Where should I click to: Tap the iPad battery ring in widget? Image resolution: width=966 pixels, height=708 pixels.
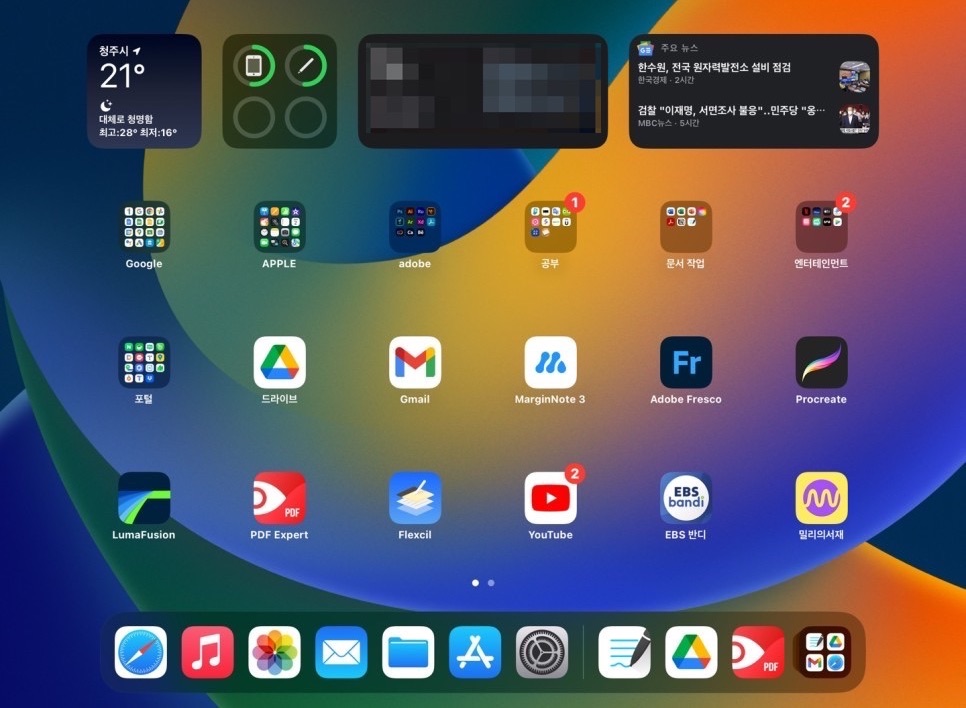tap(254, 65)
